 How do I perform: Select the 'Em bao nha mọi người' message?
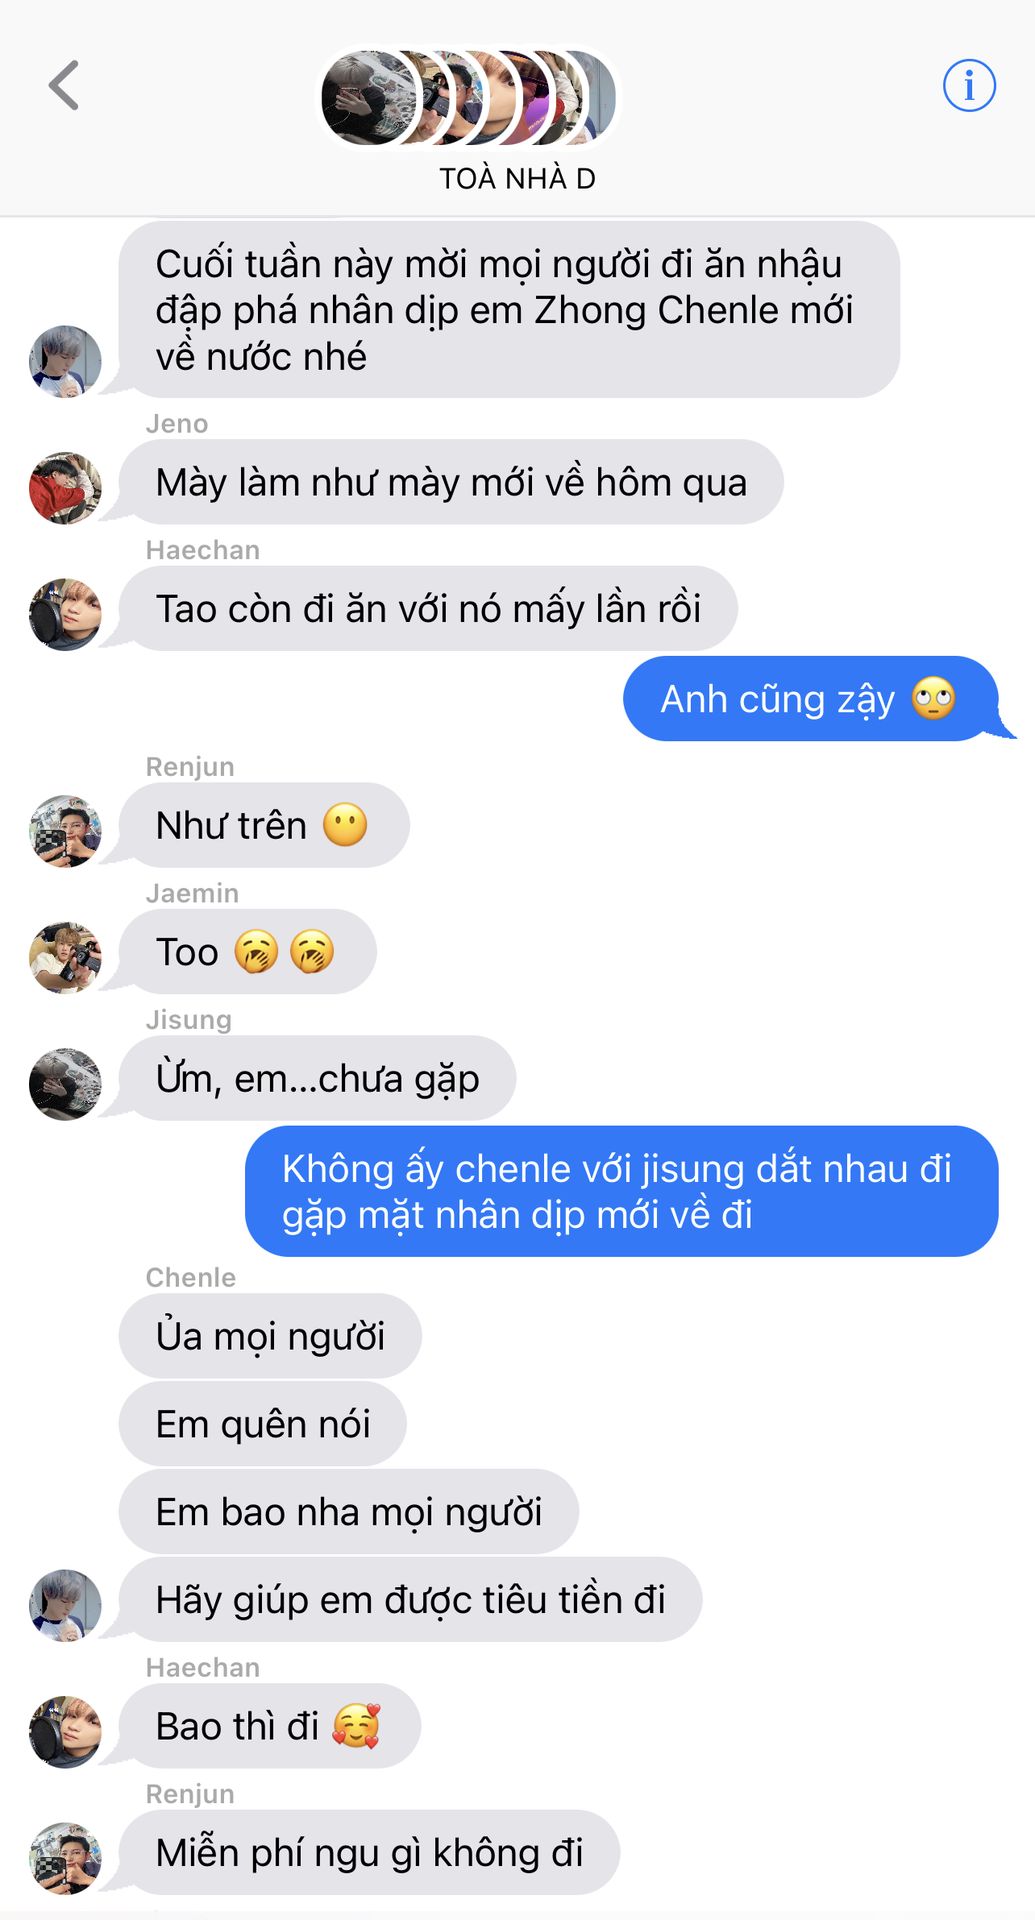point(349,1512)
